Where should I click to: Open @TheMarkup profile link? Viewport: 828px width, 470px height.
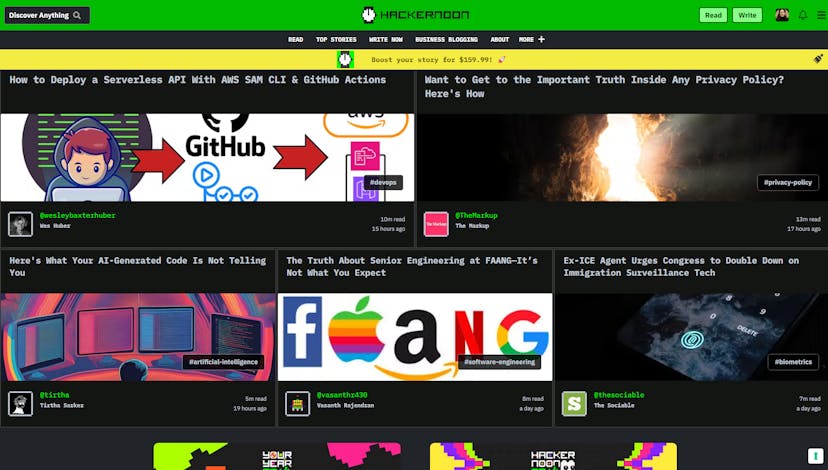477,215
